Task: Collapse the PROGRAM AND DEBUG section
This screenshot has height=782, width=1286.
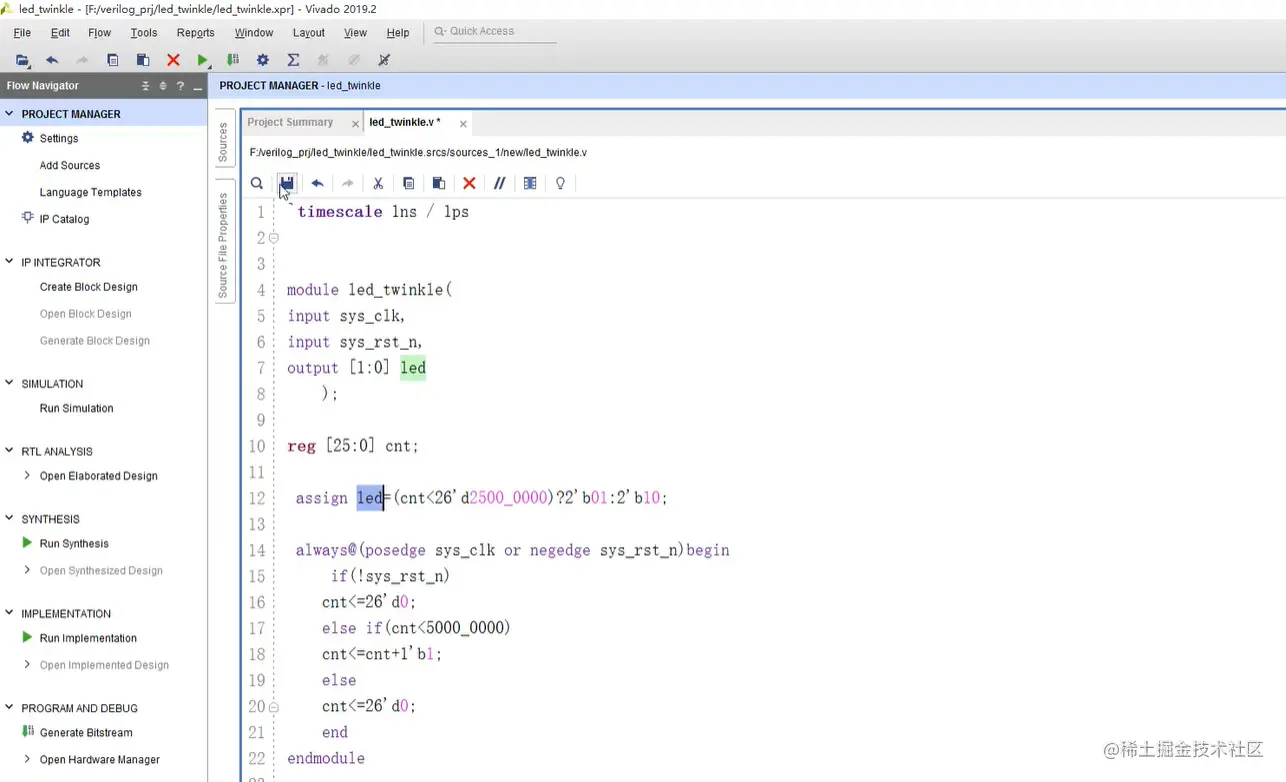Action: [x=9, y=707]
